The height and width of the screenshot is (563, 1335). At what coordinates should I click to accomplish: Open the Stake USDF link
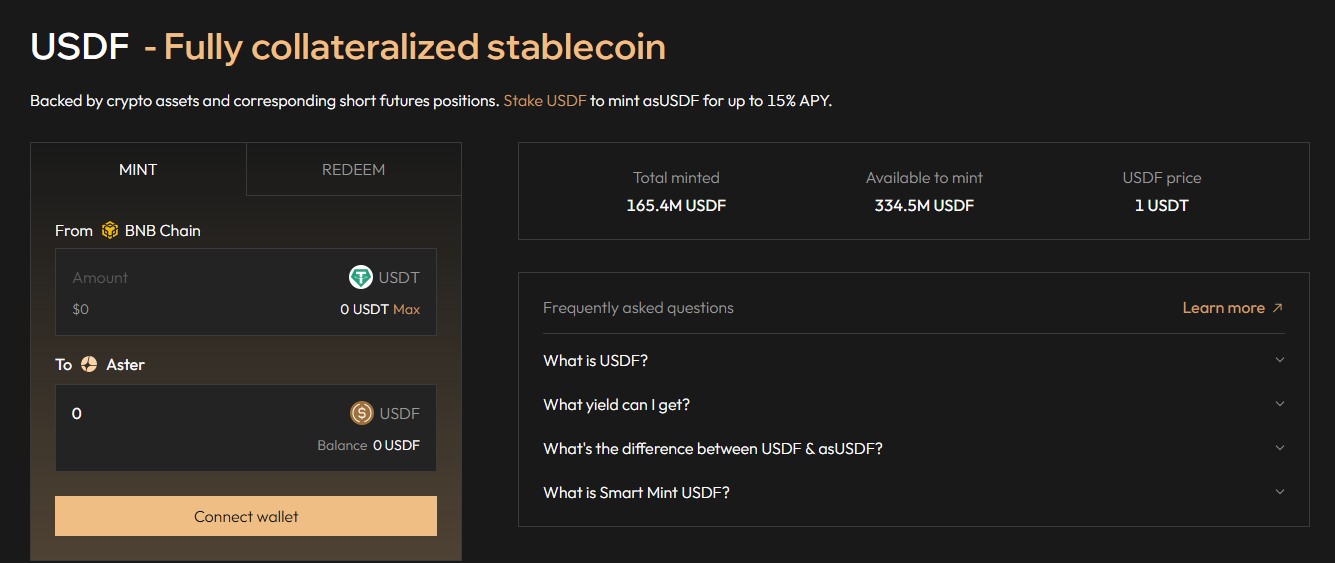coord(545,101)
